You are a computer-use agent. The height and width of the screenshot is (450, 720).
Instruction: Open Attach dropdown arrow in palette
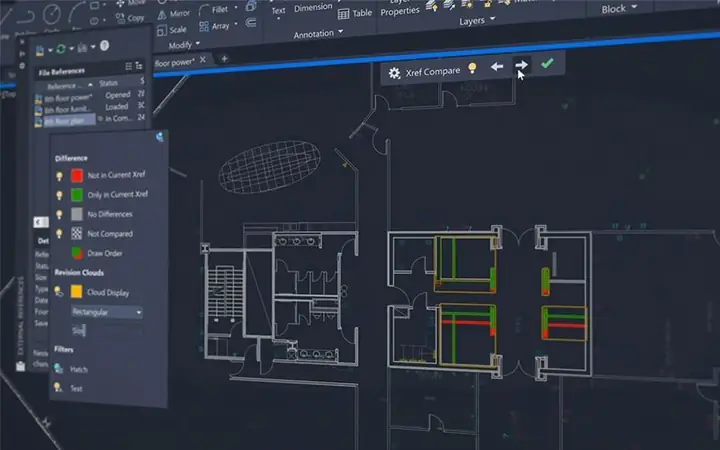coord(50,50)
